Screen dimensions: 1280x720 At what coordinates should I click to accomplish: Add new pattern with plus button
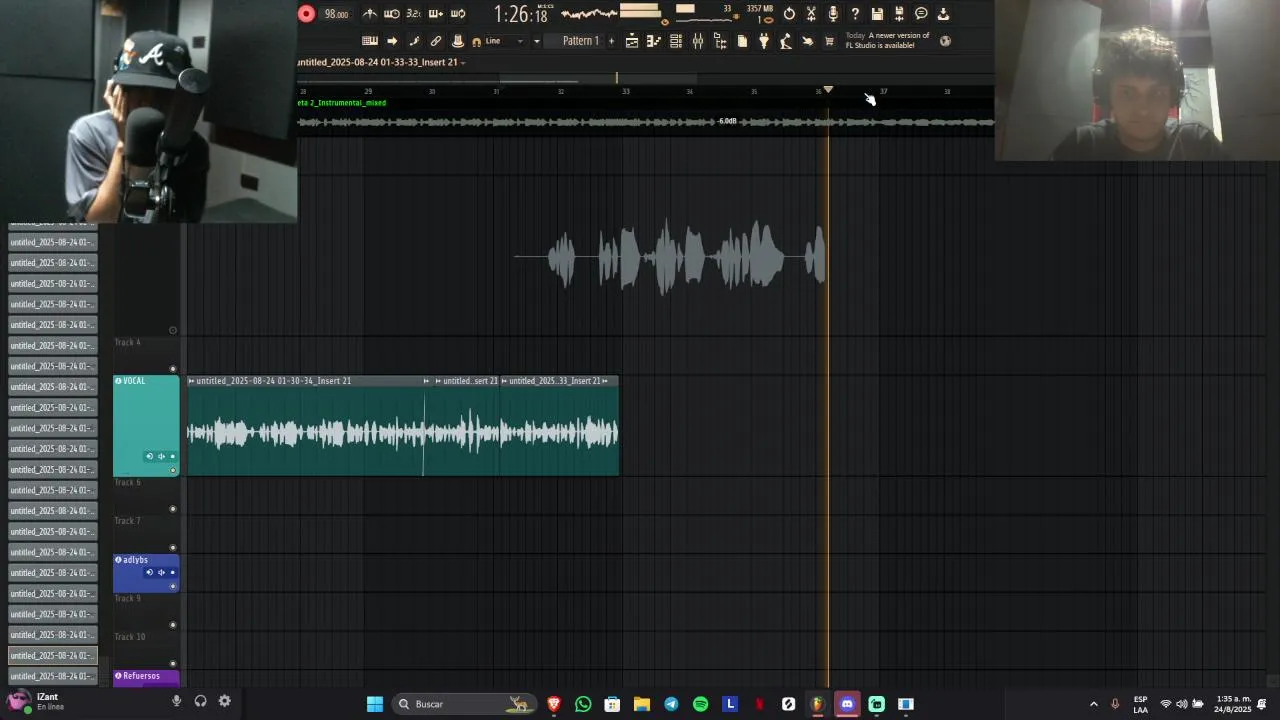tap(611, 41)
